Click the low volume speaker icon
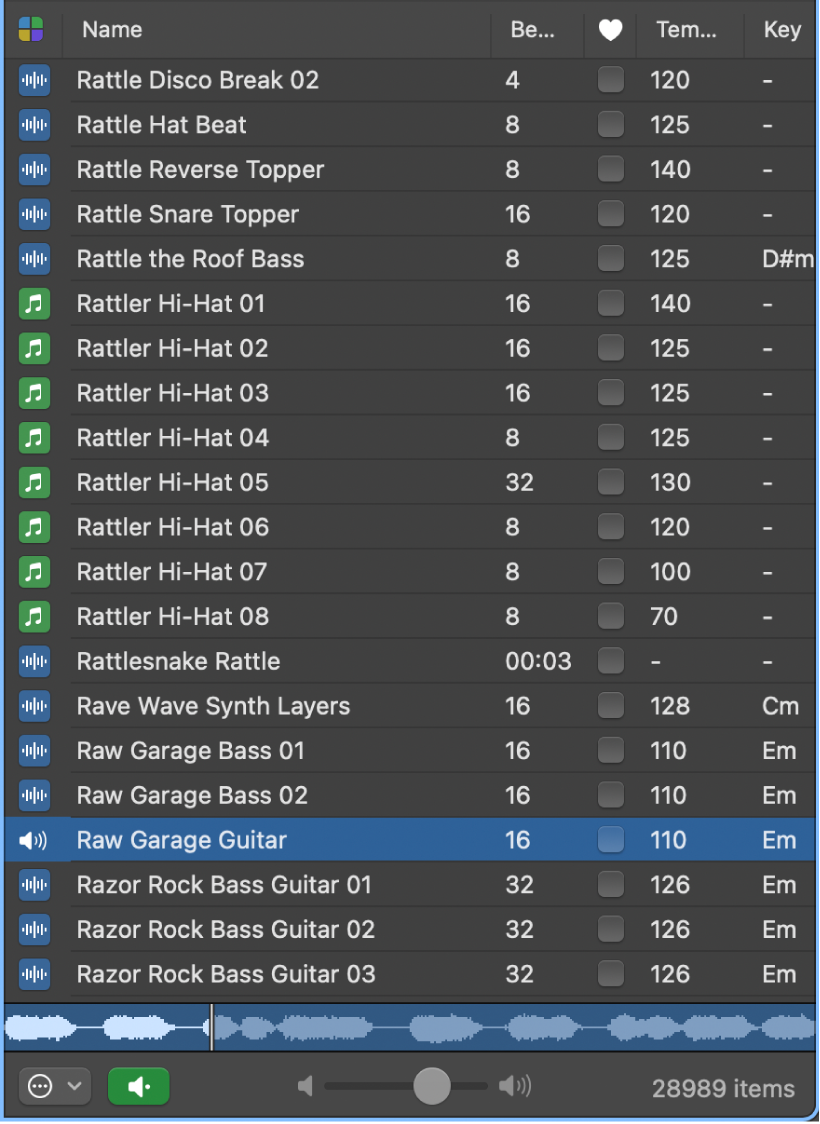Screen dimensions: 820x1124 [x=305, y=1087]
